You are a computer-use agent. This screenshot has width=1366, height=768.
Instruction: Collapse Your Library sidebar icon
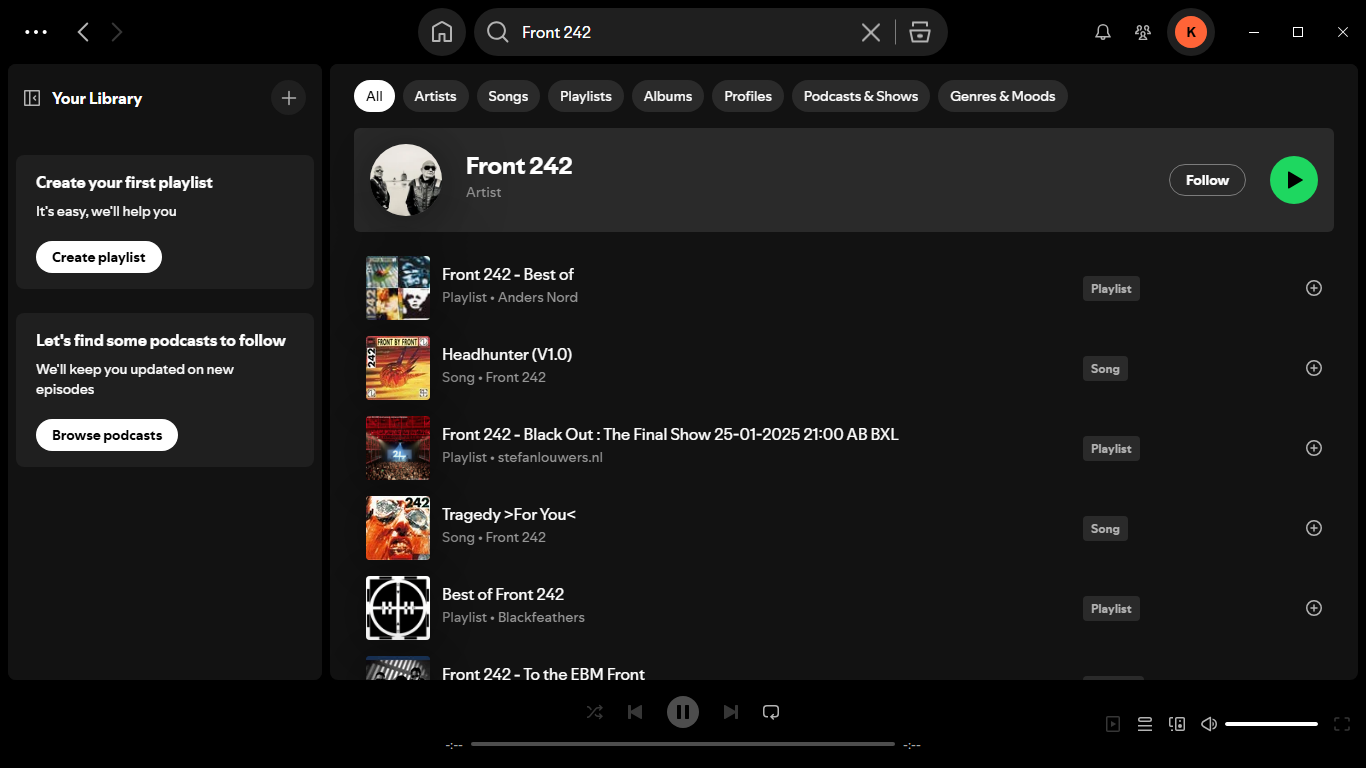32,98
